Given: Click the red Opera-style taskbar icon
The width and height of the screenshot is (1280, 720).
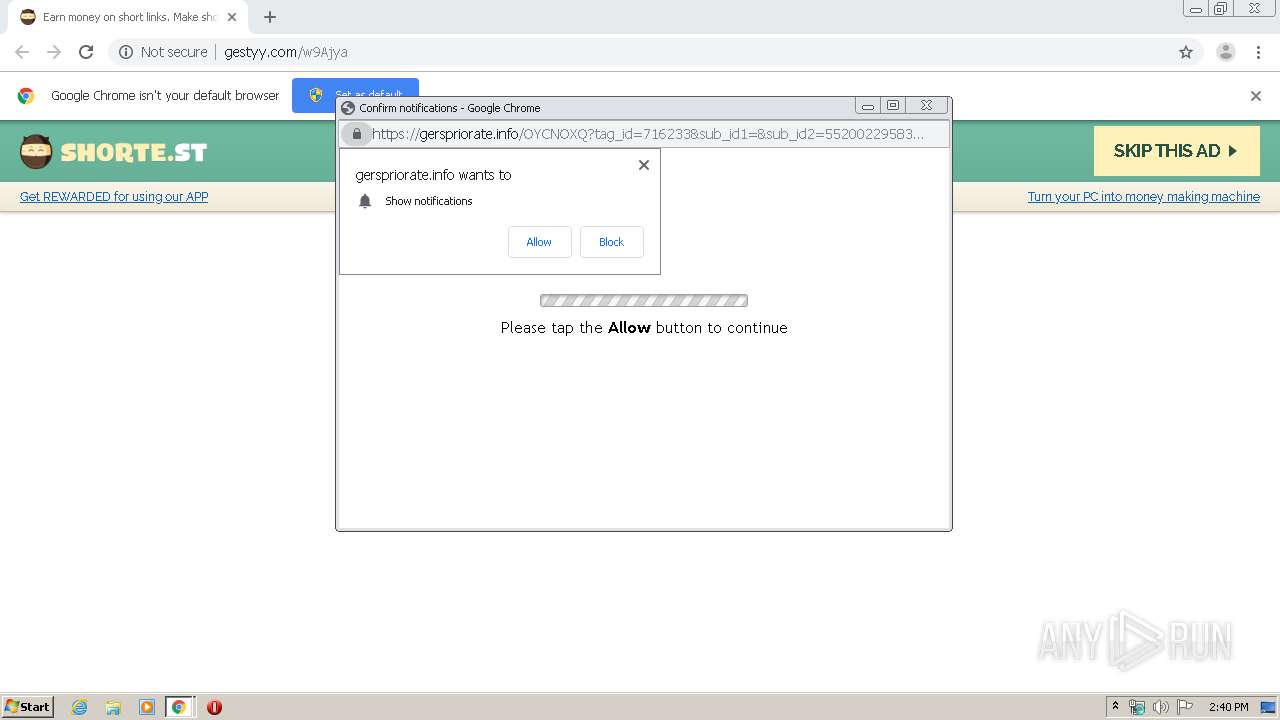Looking at the screenshot, I should pyautogui.click(x=214, y=707).
